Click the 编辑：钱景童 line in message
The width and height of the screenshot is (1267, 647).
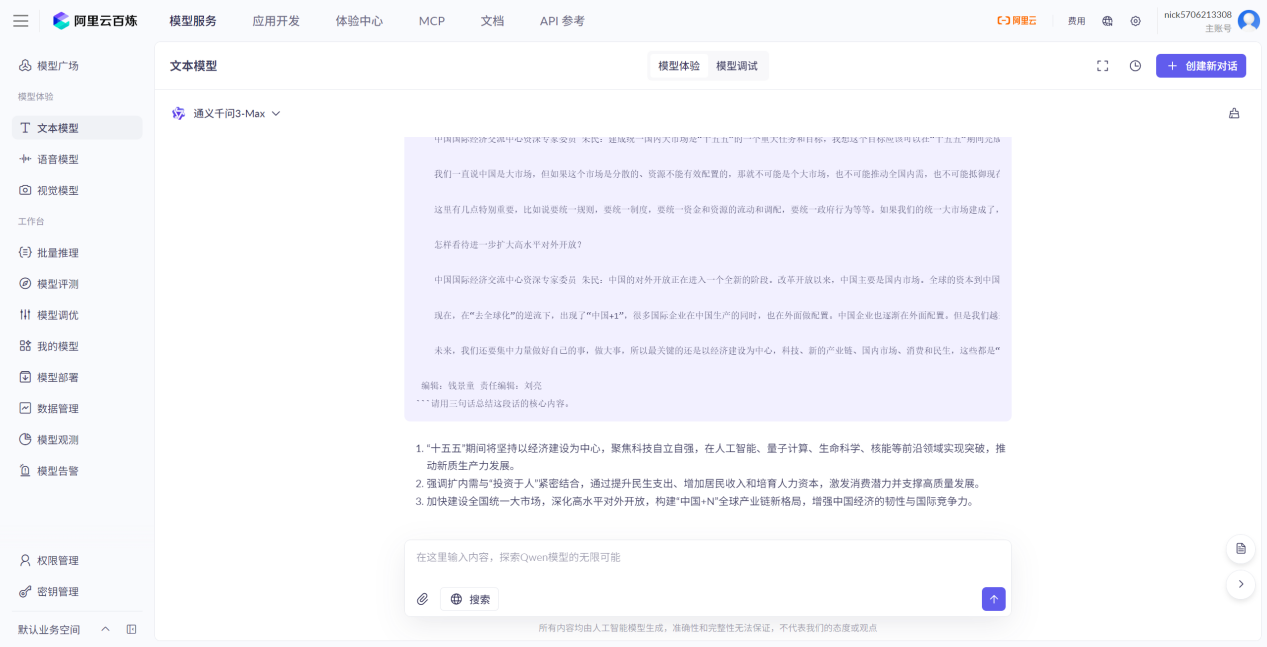[x=482, y=386]
